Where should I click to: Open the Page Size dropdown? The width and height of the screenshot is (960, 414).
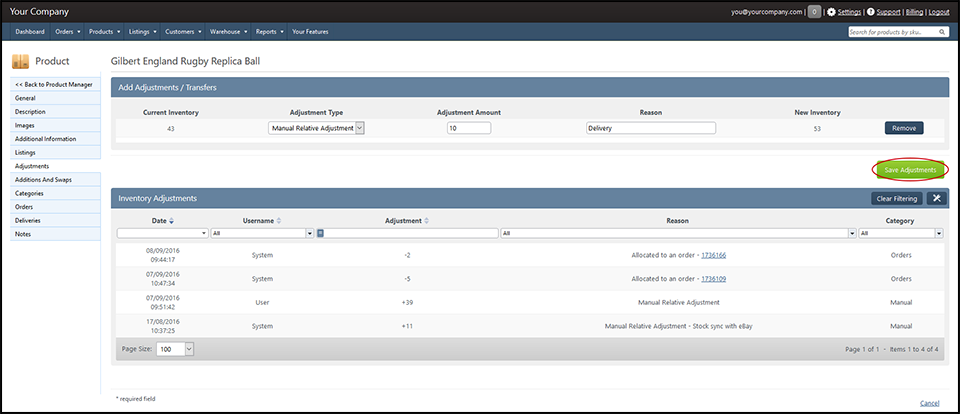[x=189, y=348]
